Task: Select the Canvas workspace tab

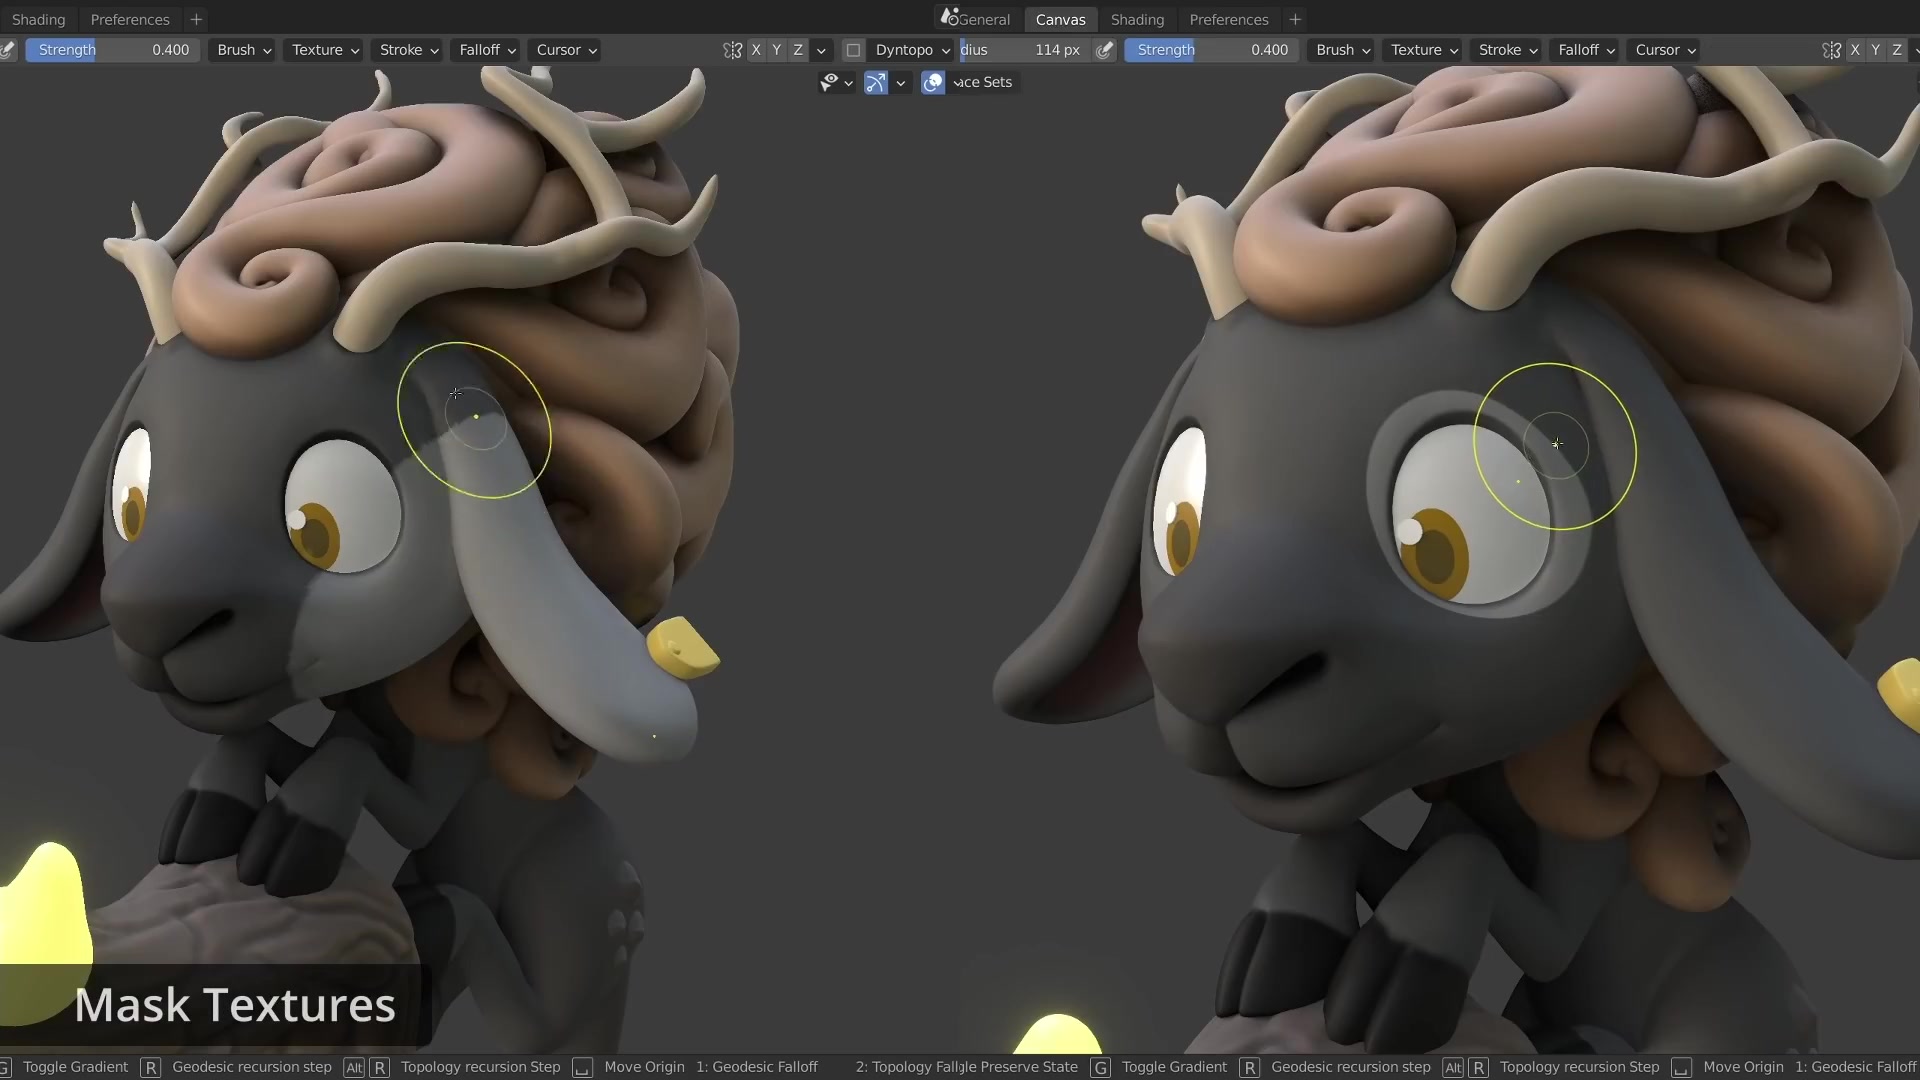Action: [1060, 19]
